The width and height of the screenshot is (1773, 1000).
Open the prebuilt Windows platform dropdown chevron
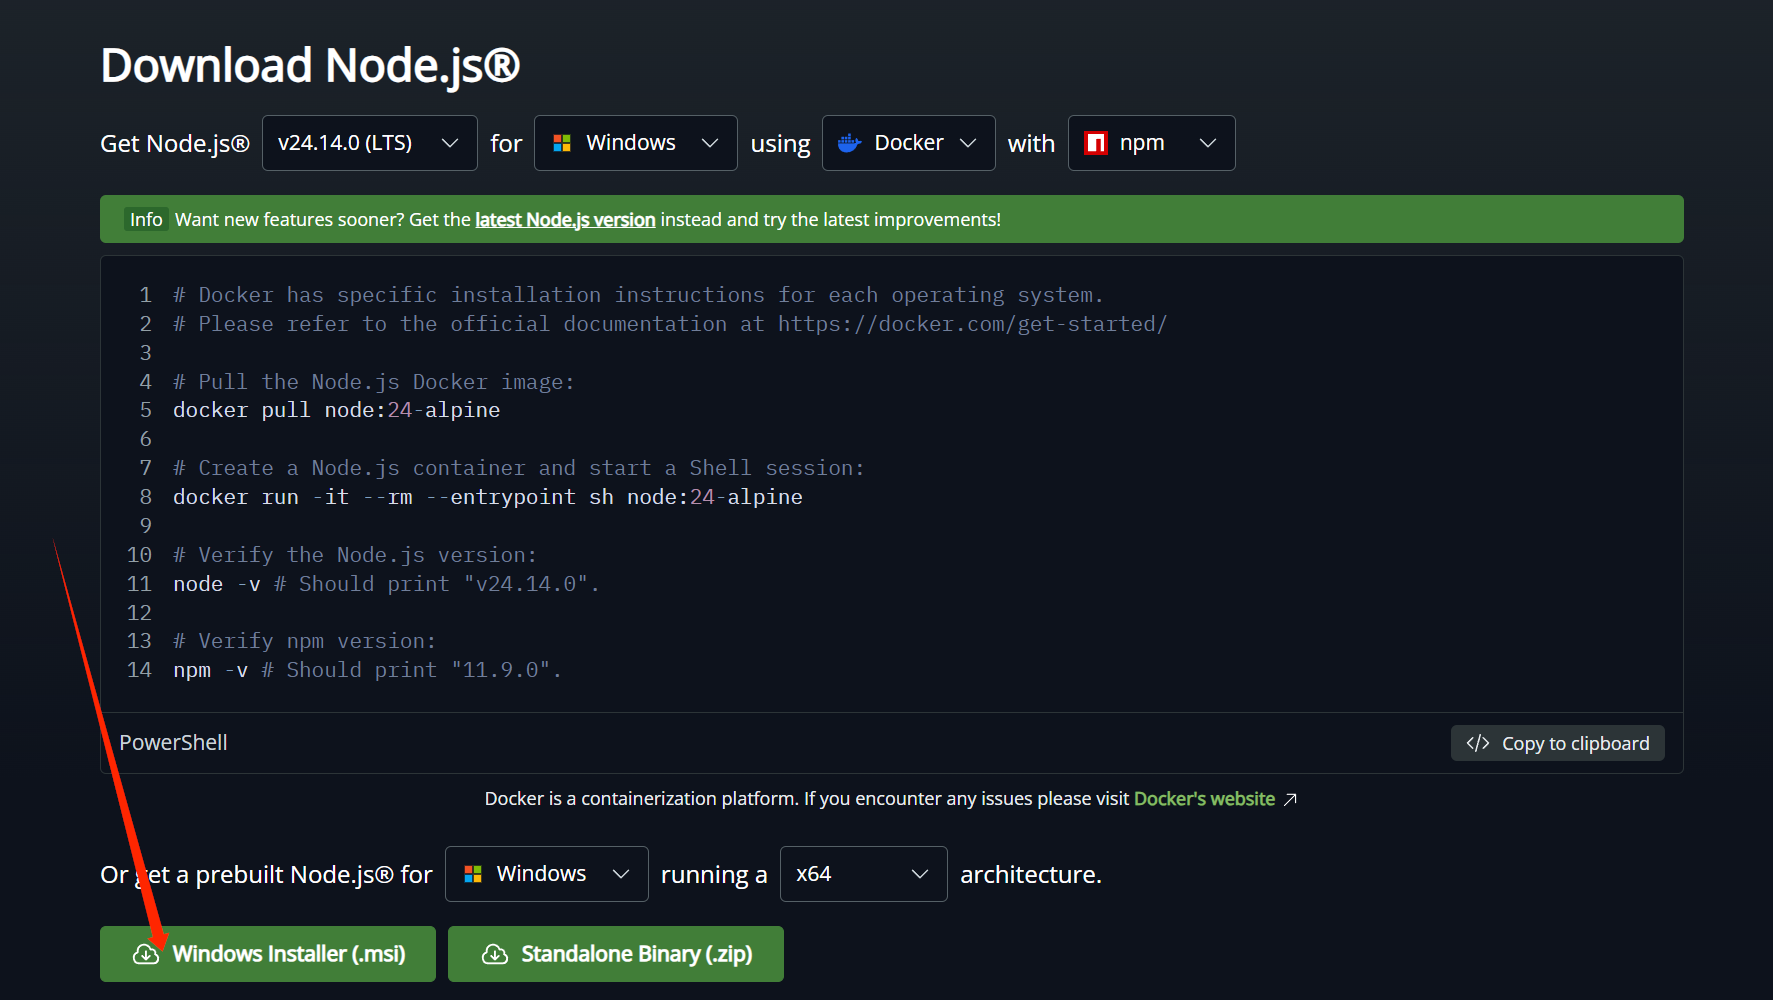point(621,874)
